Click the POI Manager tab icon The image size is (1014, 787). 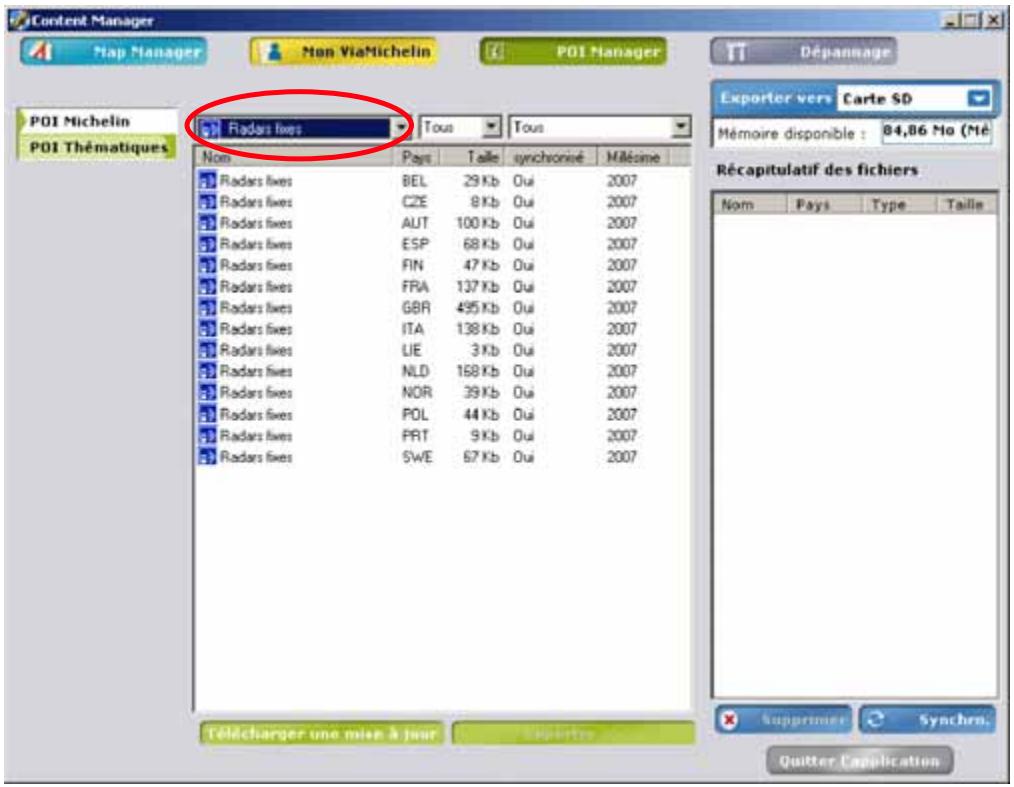click(495, 52)
